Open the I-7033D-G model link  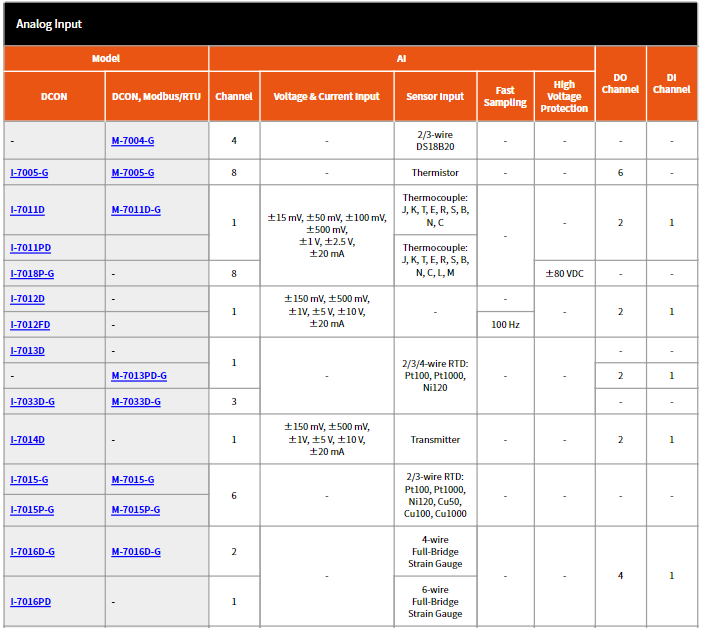point(32,402)
